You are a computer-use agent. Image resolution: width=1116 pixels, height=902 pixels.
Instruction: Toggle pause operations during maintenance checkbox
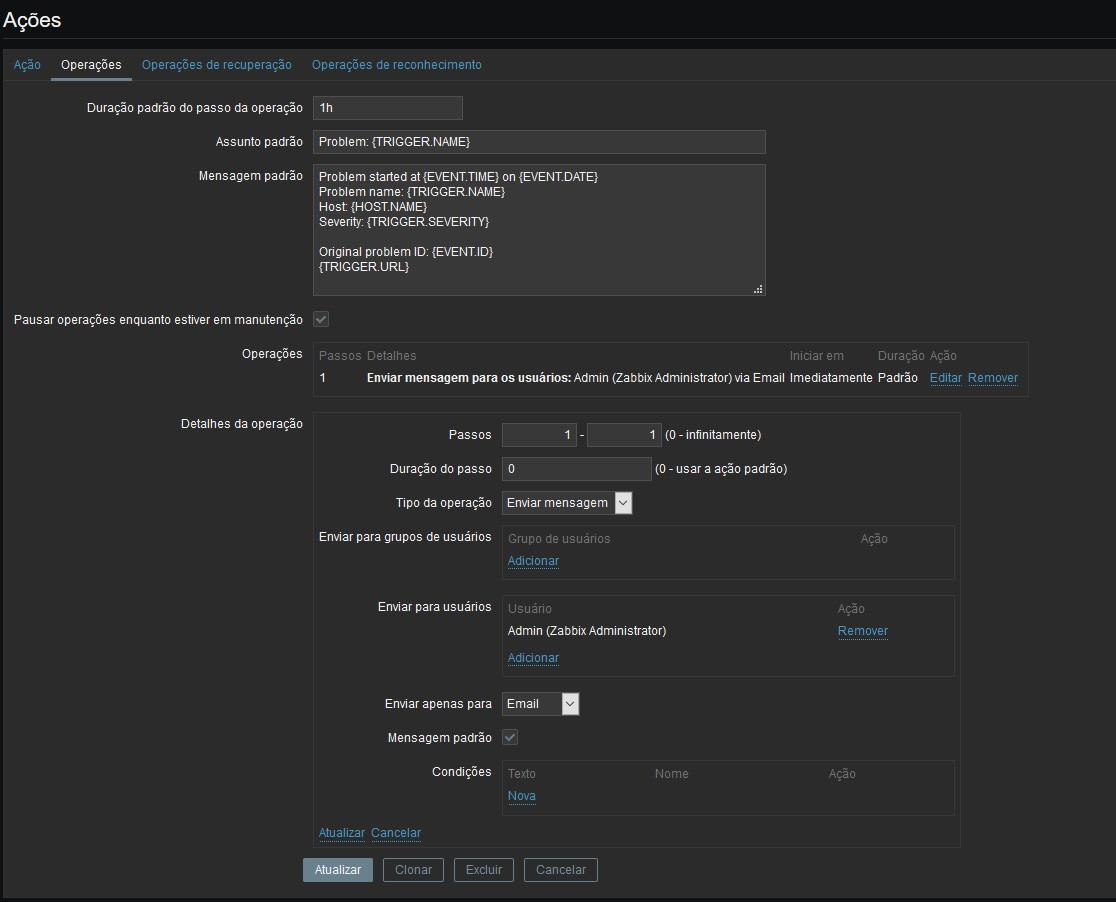(x=321, y=320)
